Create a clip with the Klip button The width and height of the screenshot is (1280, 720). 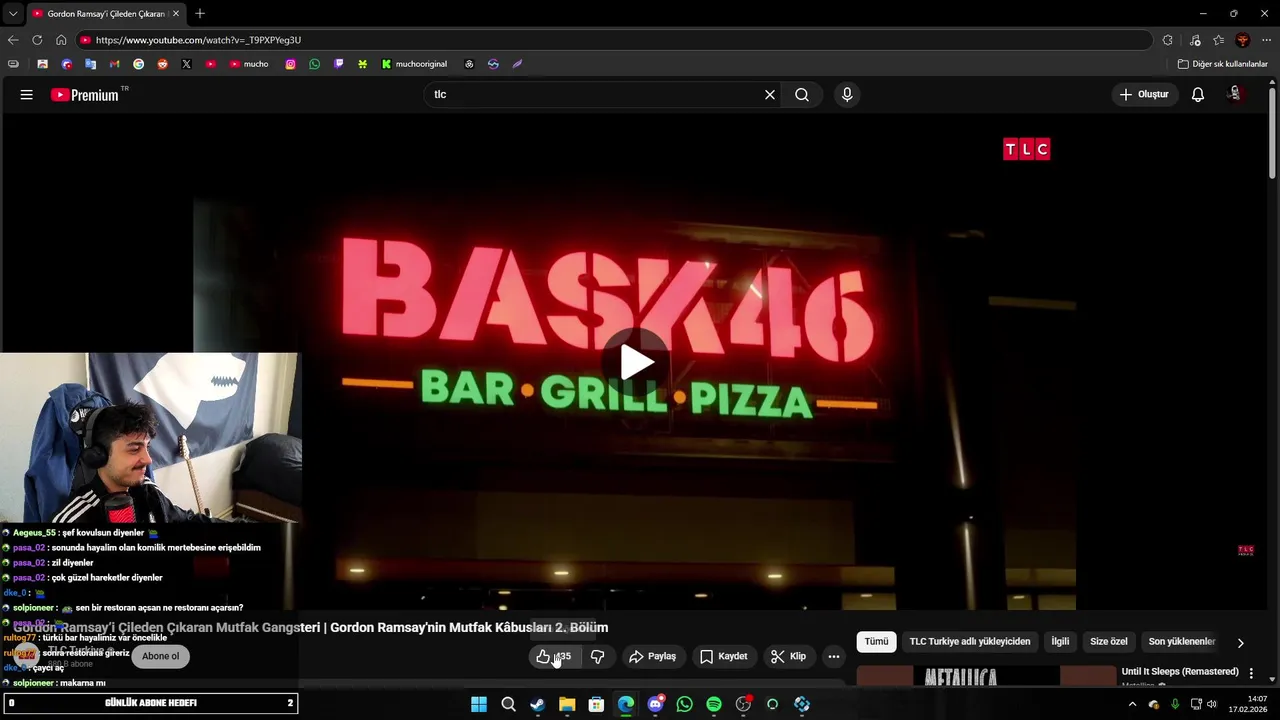(788, 656)
